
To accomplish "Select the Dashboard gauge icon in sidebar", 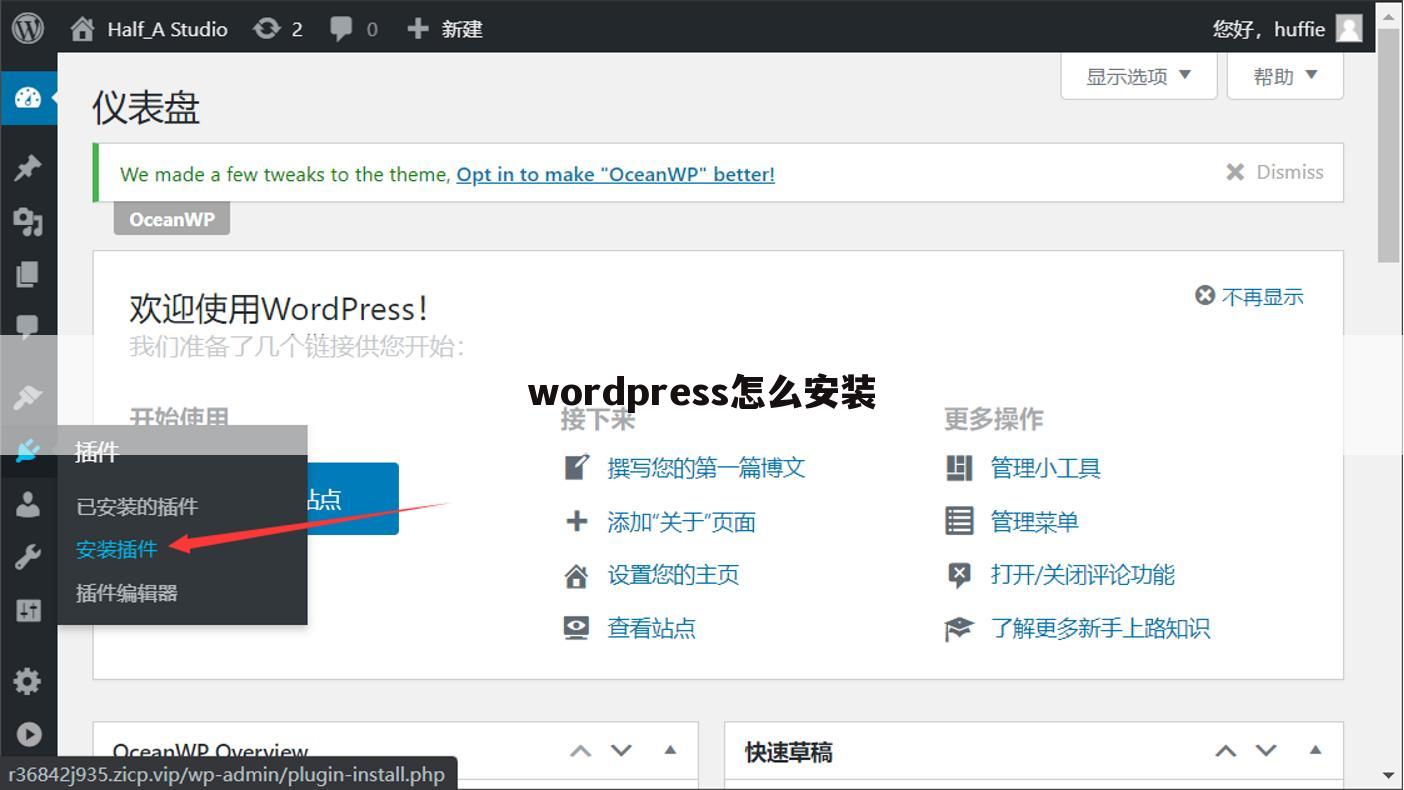I will [28, 98].
